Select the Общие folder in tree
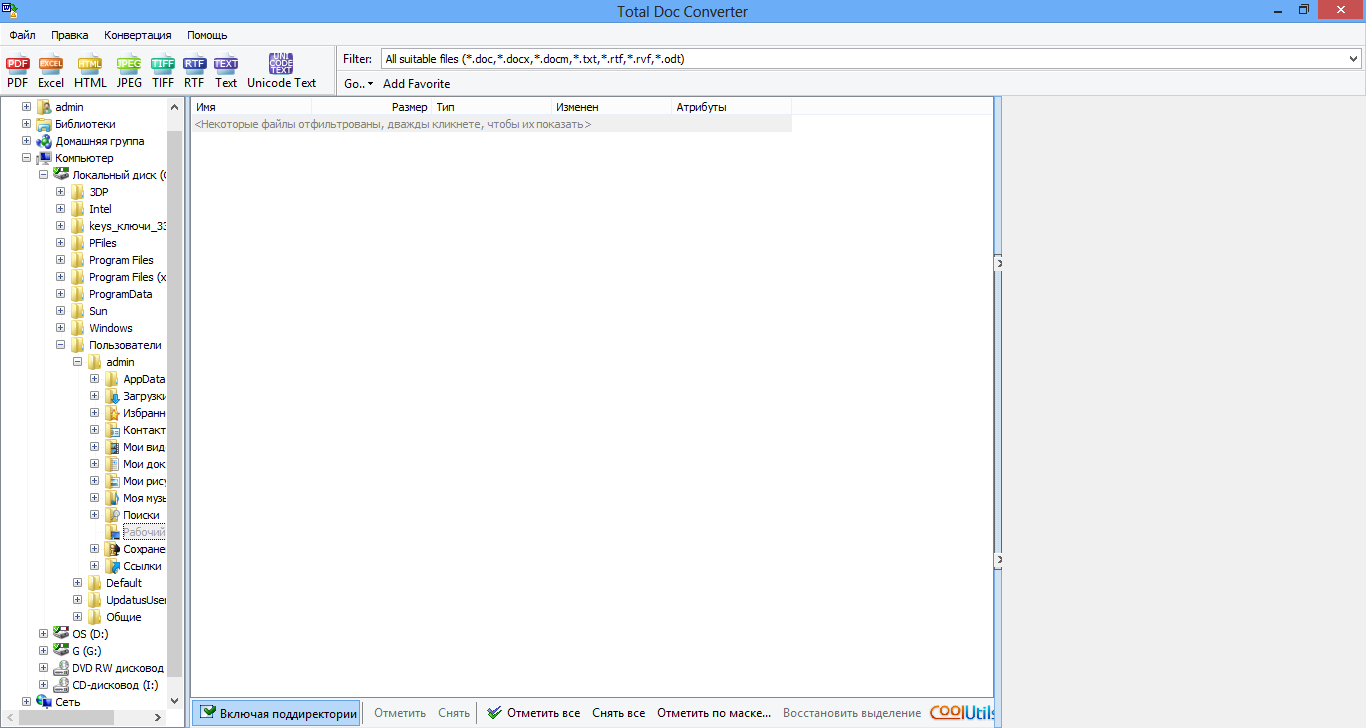Screen dimensions: 1366x728 124,617
